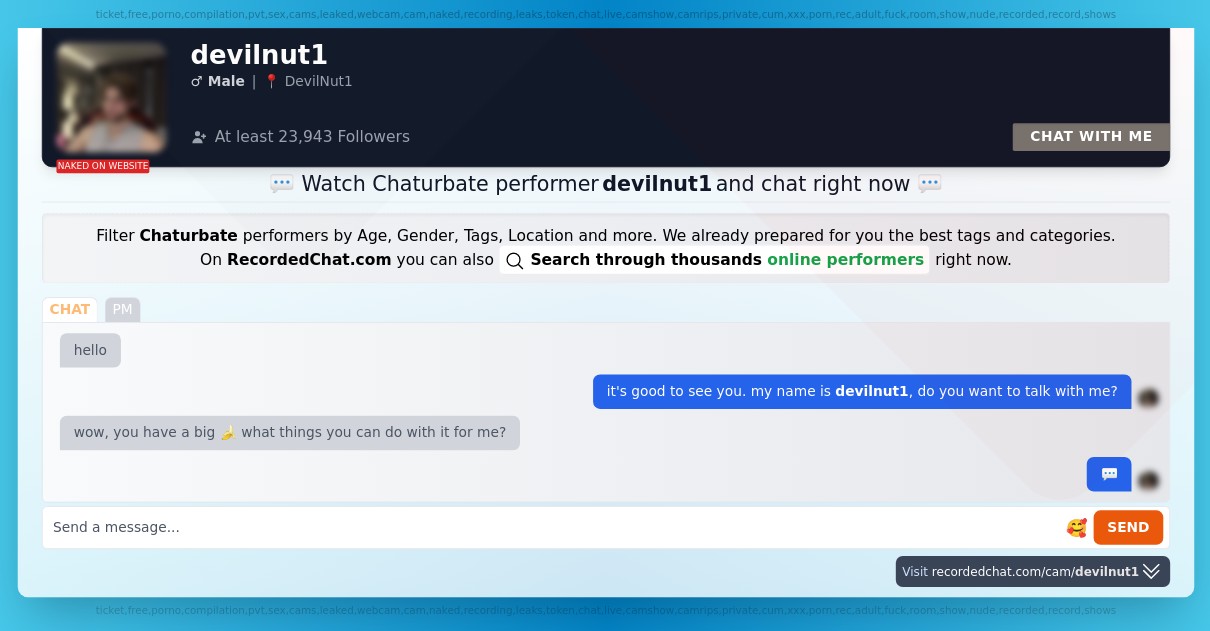
Task: Click the location pin icon
Action: coord(271,82)
